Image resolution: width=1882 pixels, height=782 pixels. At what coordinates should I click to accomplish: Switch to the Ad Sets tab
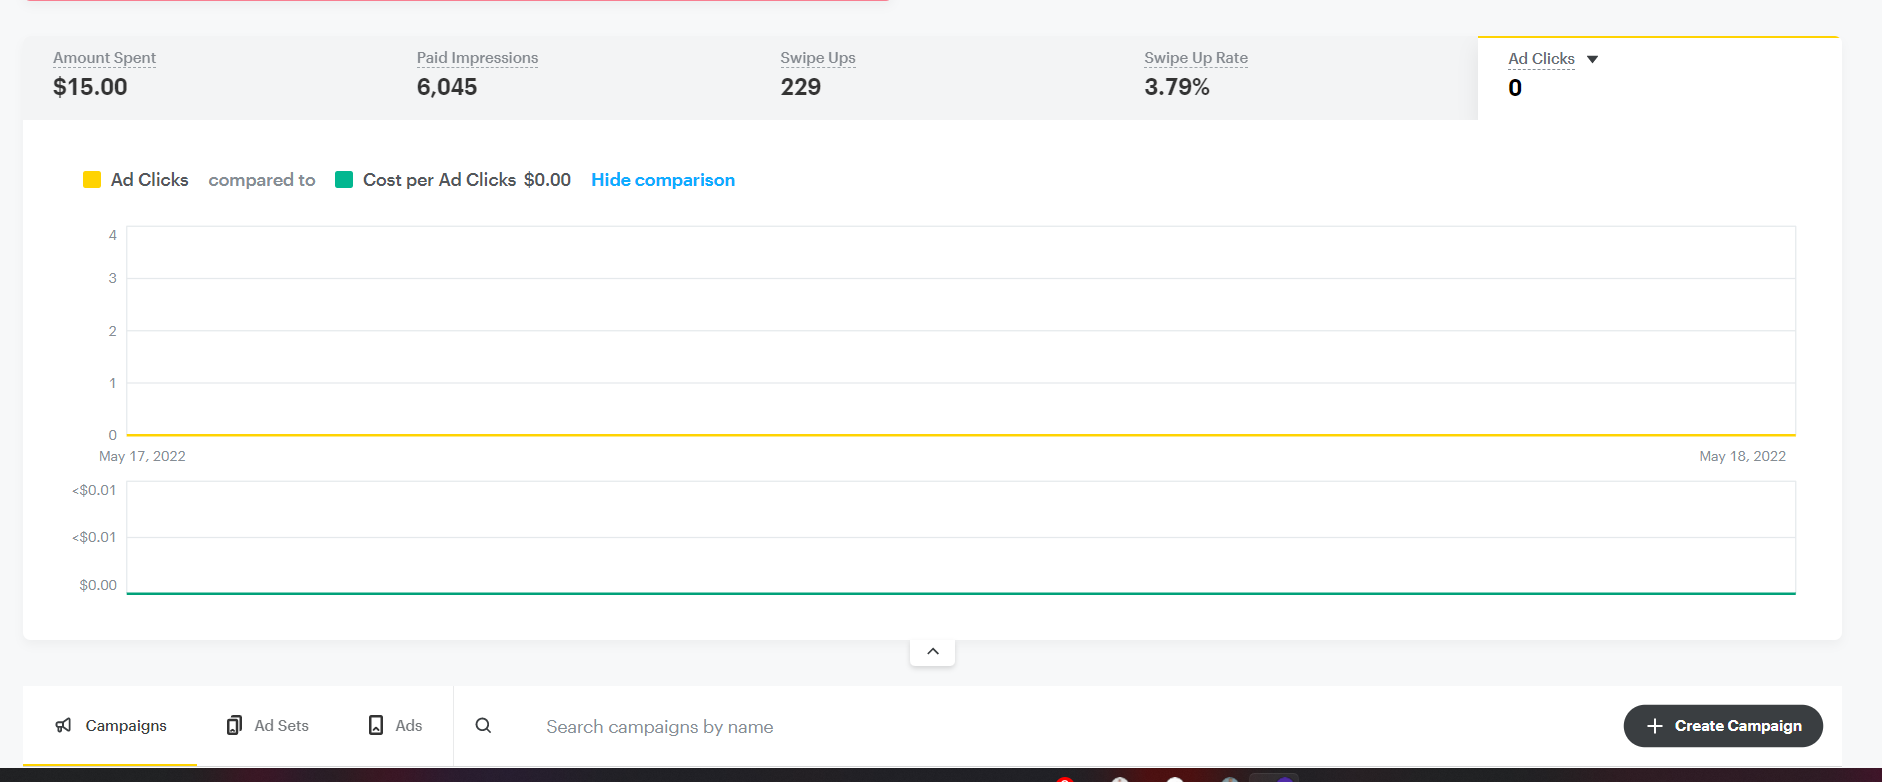(281, 726)
